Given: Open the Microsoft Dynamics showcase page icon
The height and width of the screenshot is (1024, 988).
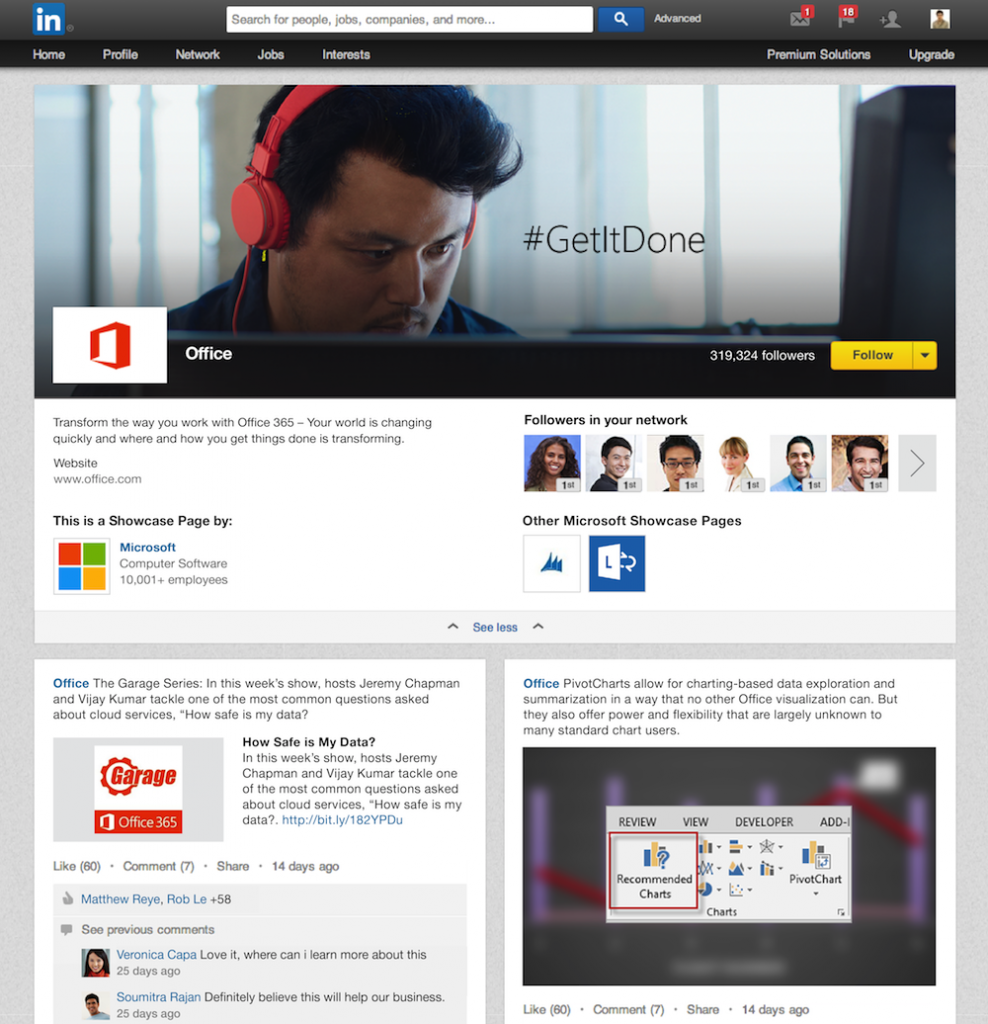Looking at the screenshot, I should pos(551,563).
